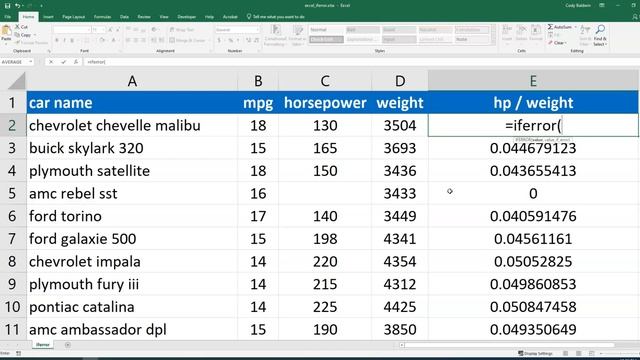Switch to the View tab
The width and height of the screenshot is (640, 360).
164,17
